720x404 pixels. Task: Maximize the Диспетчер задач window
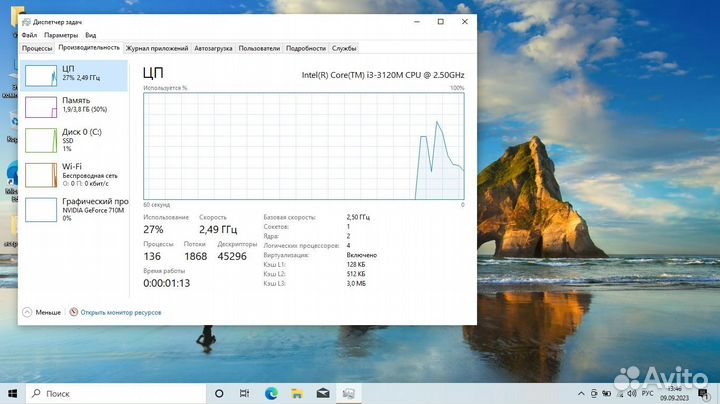(441, 22)
